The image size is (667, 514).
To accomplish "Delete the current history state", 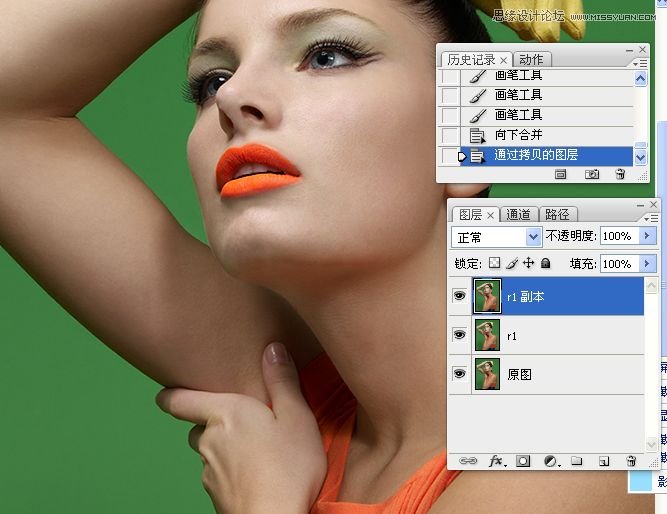I will coord(620,174).
